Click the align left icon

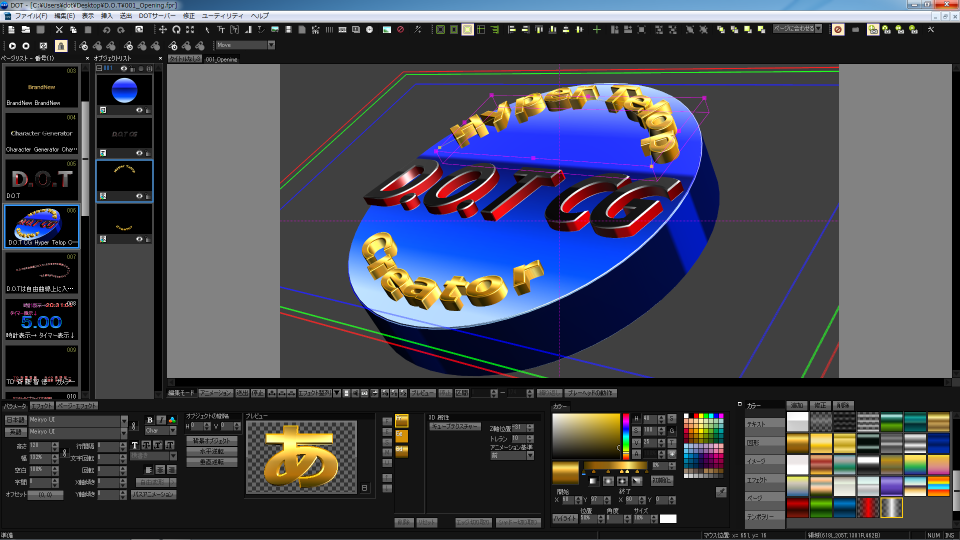(x=512, y=29)
